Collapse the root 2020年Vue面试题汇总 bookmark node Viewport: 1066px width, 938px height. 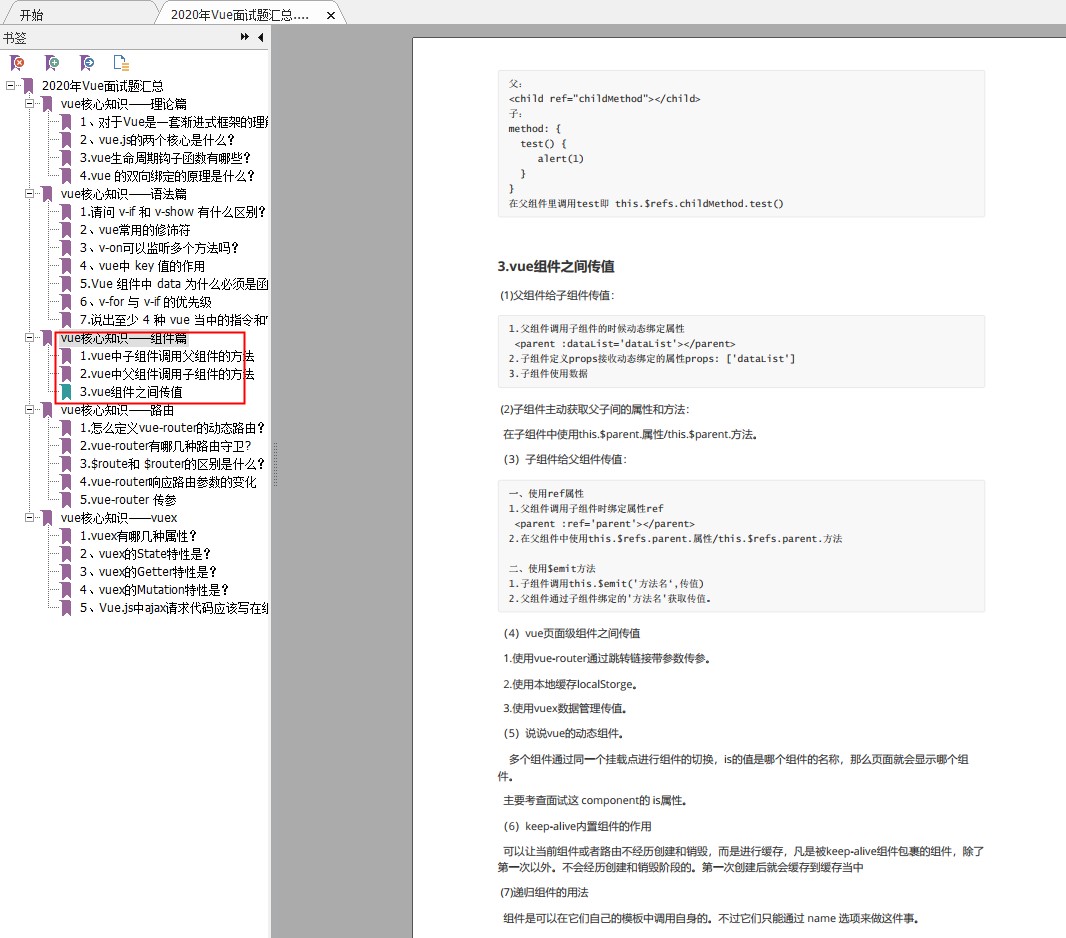tap(10, 86)
